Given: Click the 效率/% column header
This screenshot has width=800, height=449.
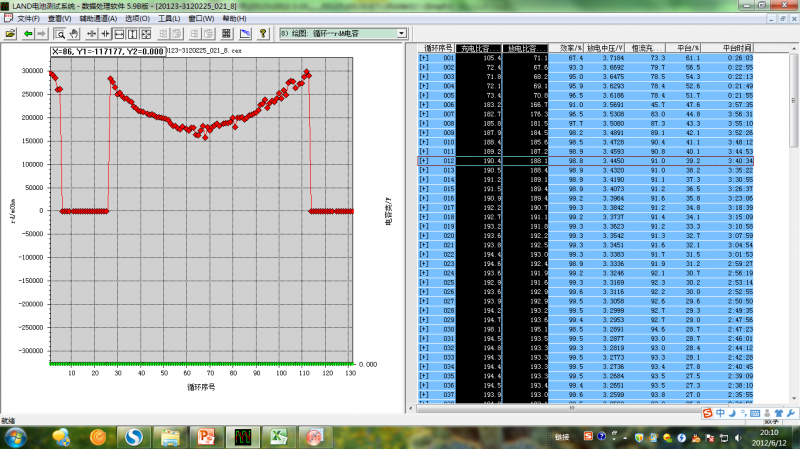Looking at the screenshot, I should (566, 48).
